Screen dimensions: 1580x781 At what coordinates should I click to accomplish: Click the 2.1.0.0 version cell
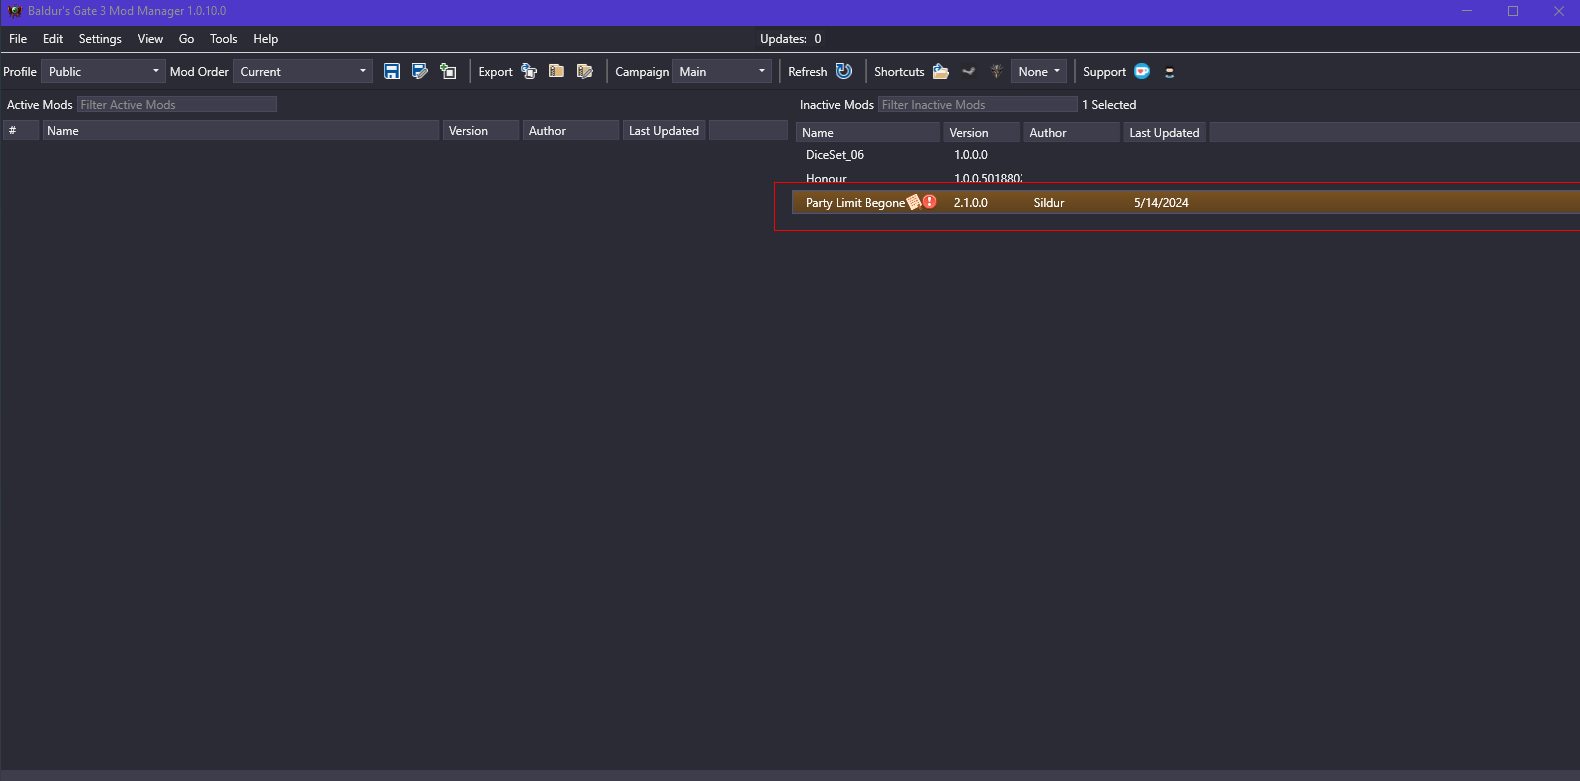click(971, 203)
